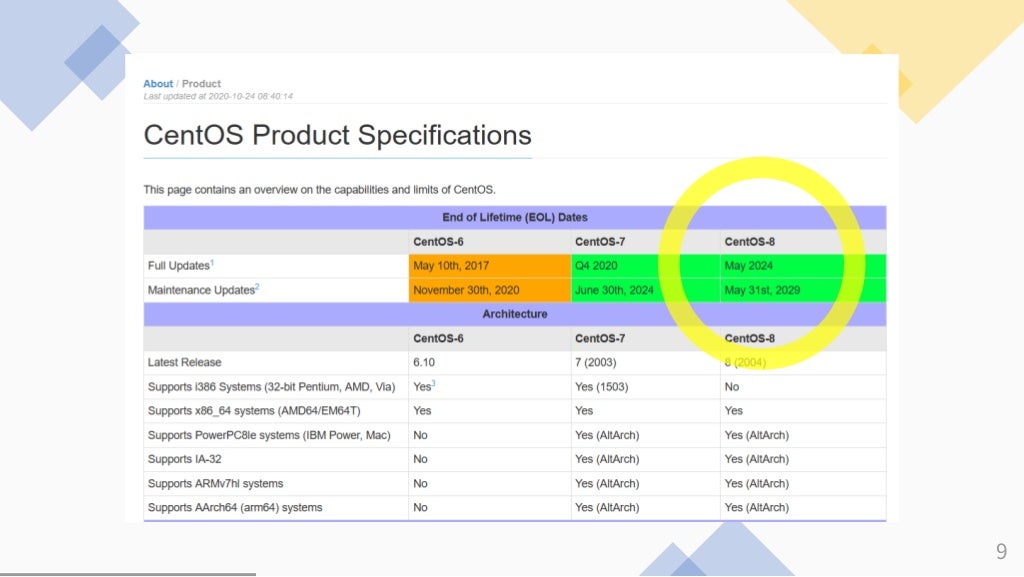Click the Architecture section header
Screen dimensions: 1024x577
point(515,314)
